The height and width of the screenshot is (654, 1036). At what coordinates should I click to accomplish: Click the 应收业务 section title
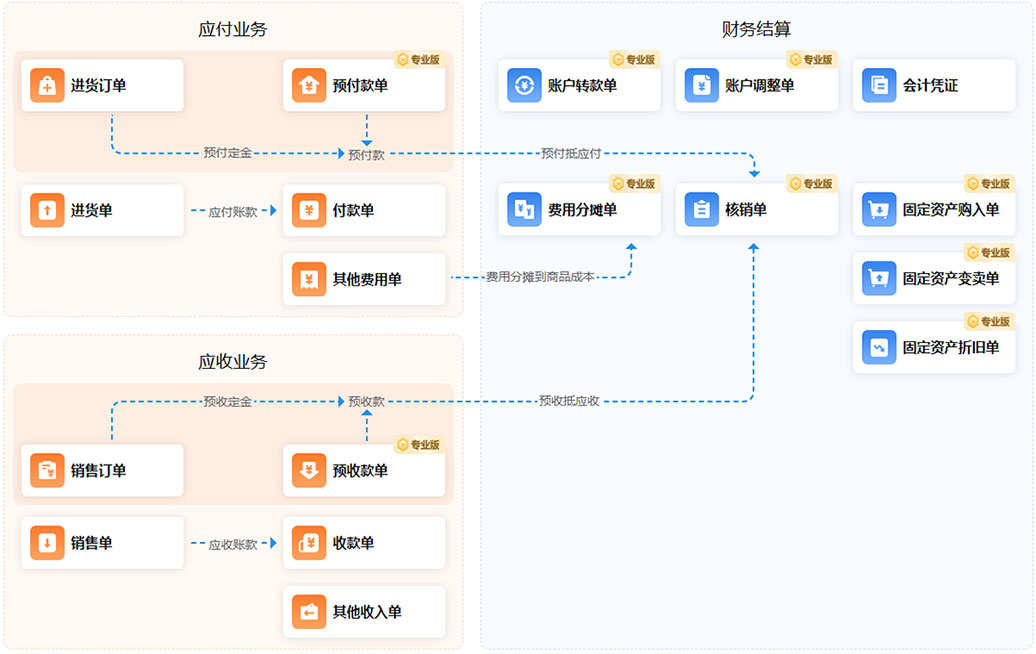tap(233, 361)
